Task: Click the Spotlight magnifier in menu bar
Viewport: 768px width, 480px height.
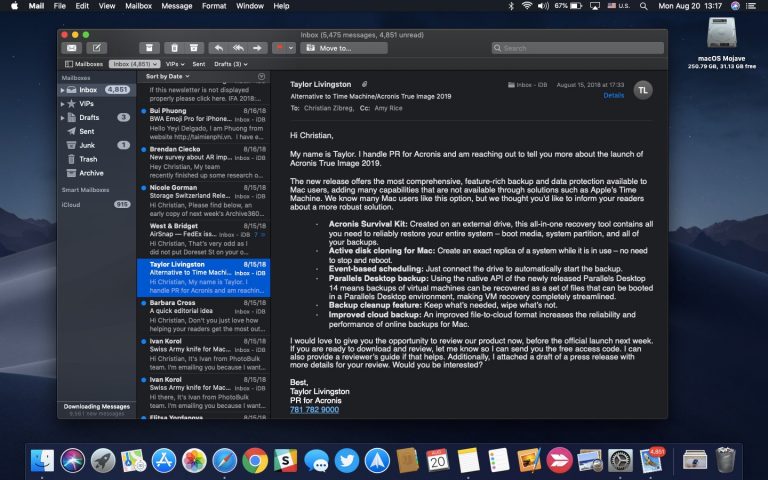Action: tap(644, 6)
